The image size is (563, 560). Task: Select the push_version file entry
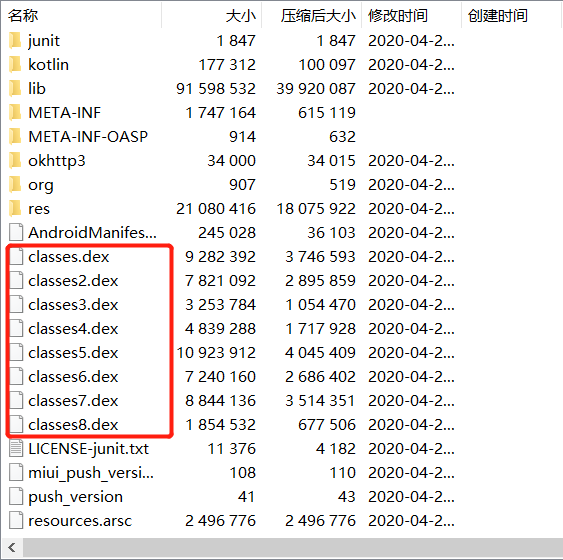(x=75, y=497)
